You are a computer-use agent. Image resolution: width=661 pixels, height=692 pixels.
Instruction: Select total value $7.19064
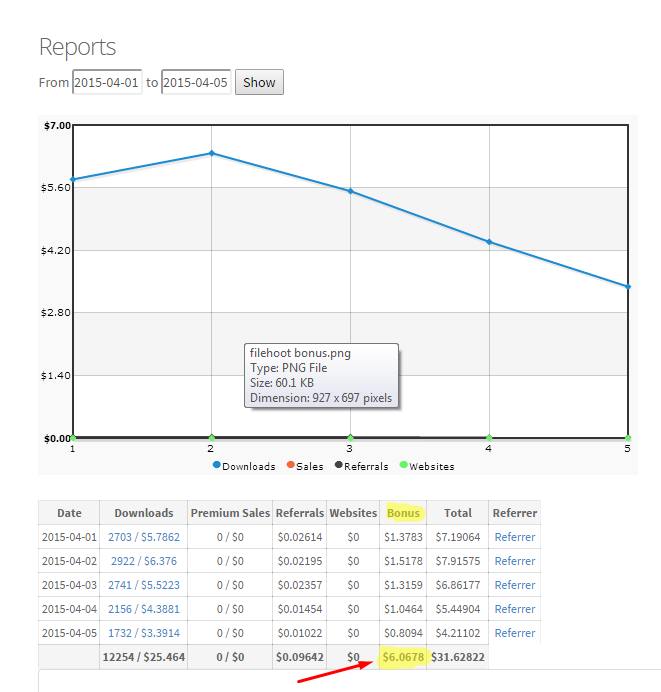click(x=458, y=537)
